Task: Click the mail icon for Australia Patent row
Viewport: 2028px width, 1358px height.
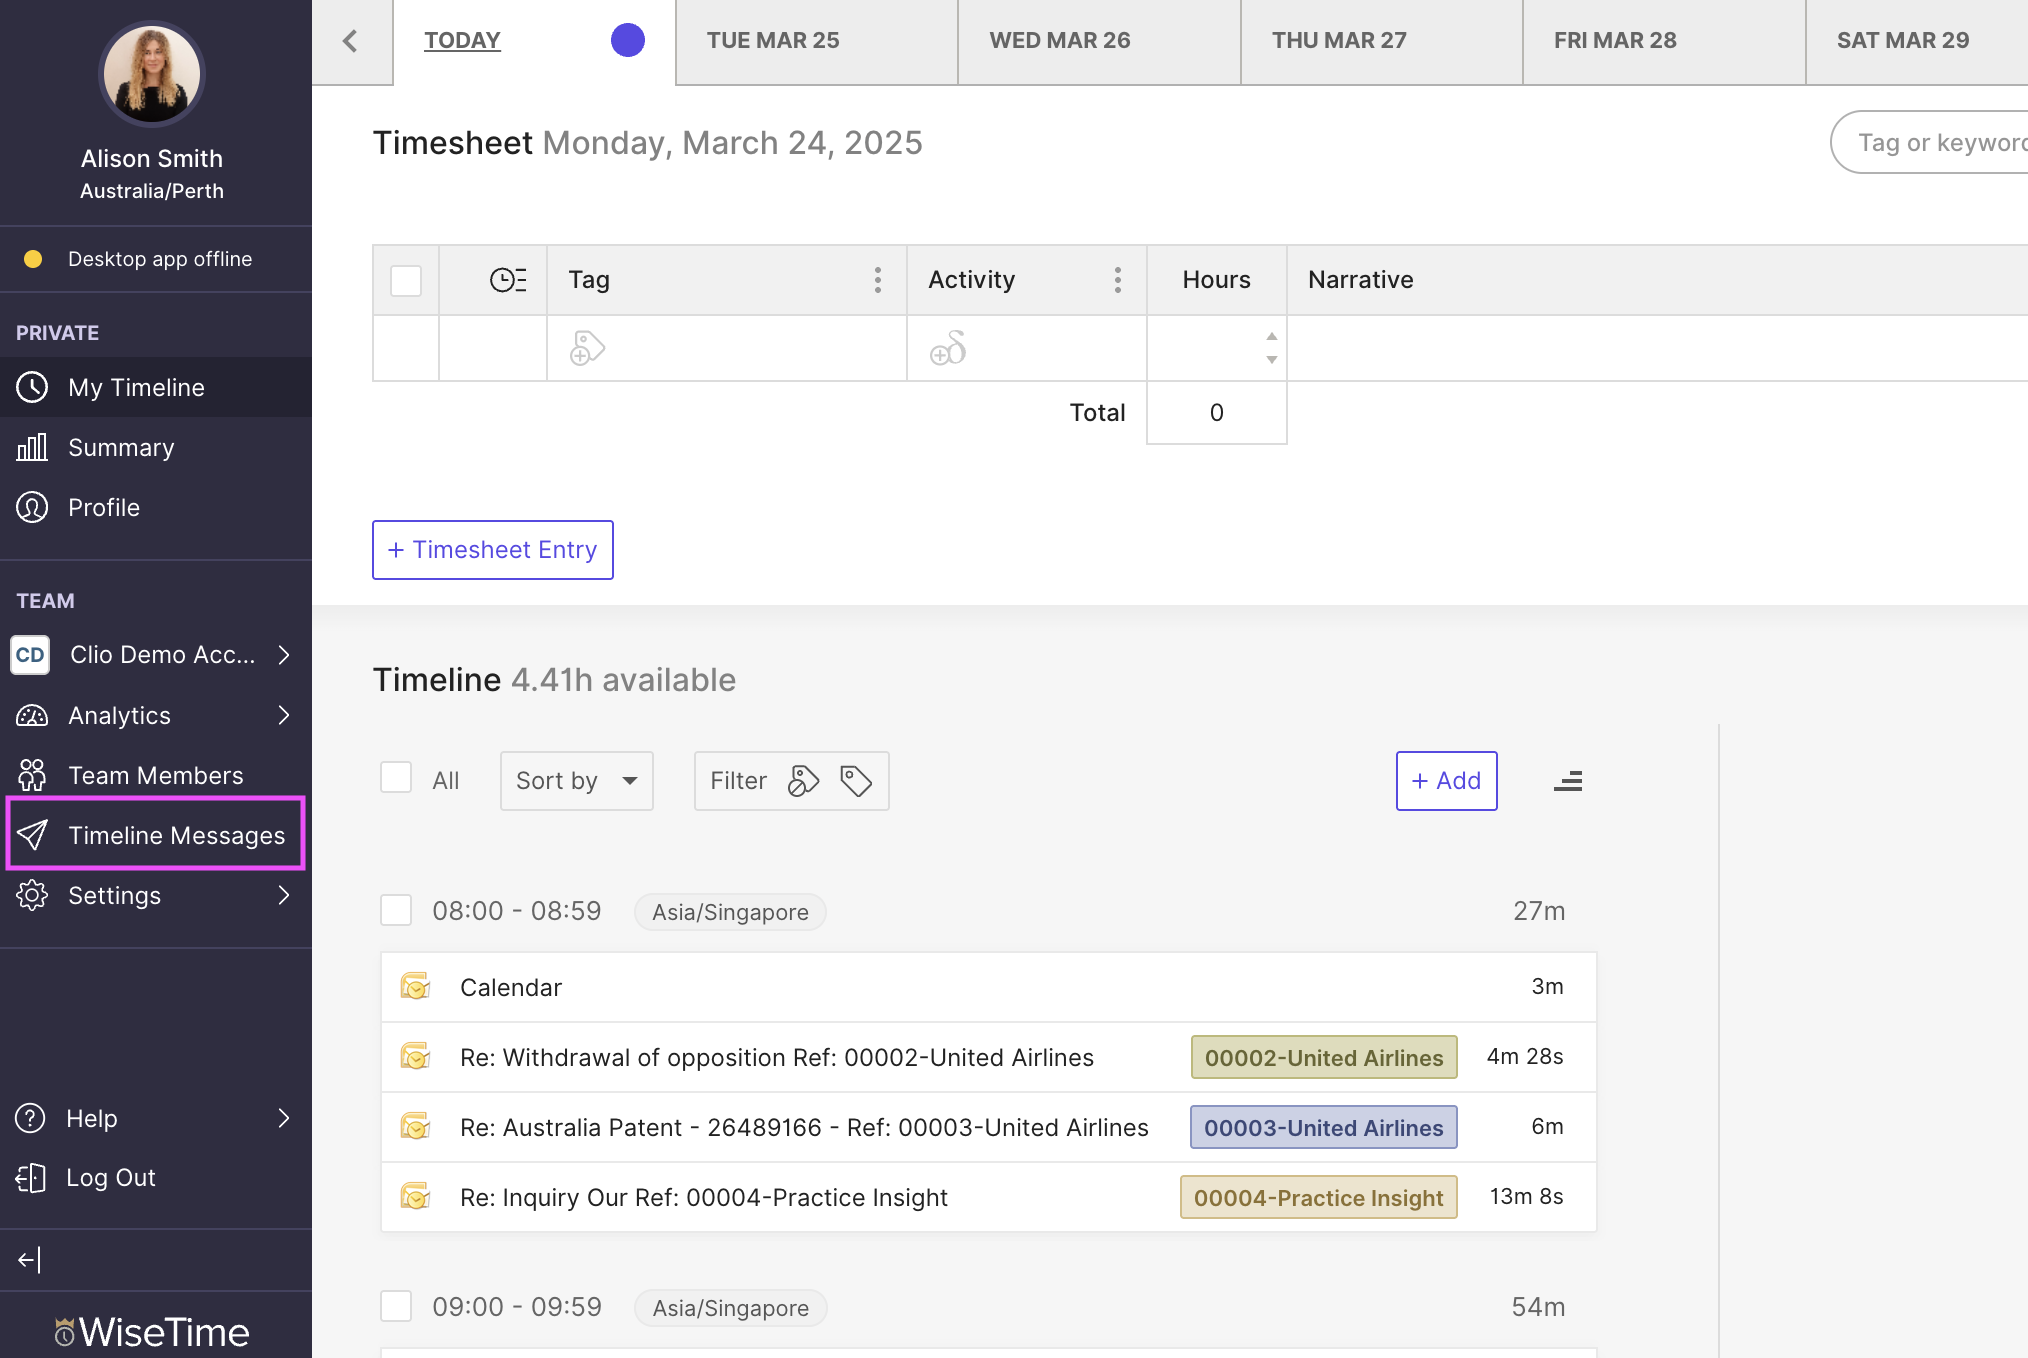Action: (415, 1127)
